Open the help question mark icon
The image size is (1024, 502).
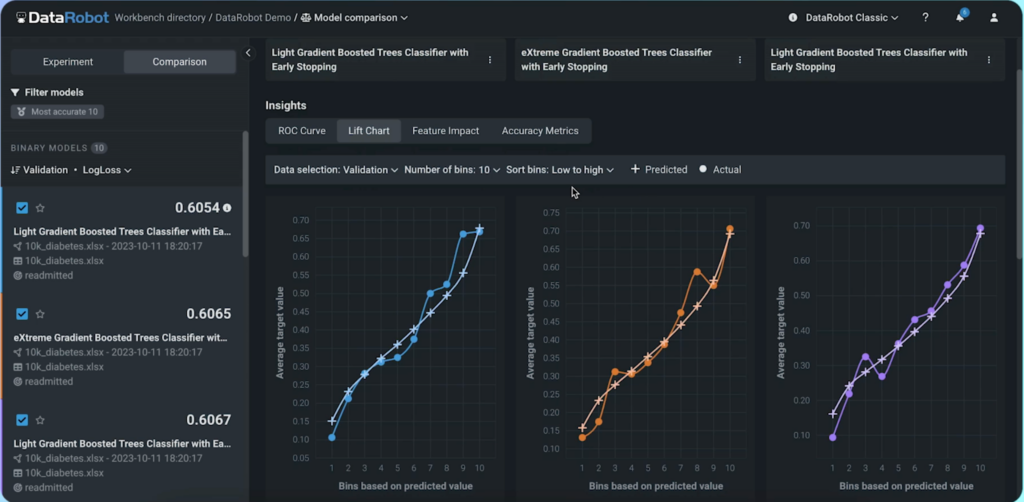click(925, 17)
